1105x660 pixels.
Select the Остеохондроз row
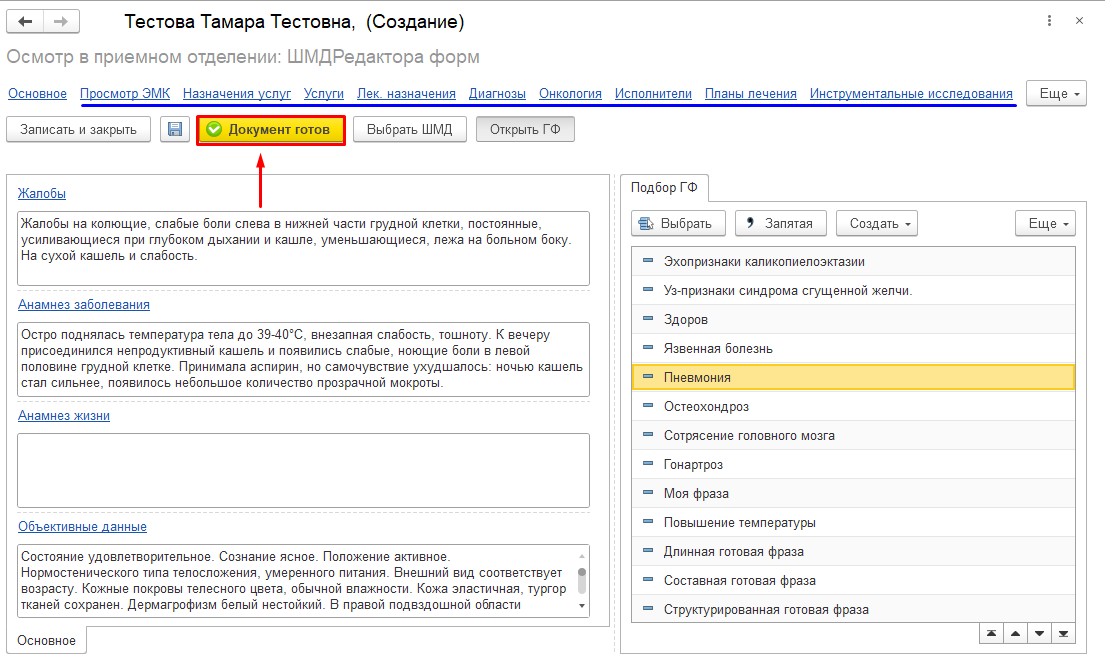point(853,406)
